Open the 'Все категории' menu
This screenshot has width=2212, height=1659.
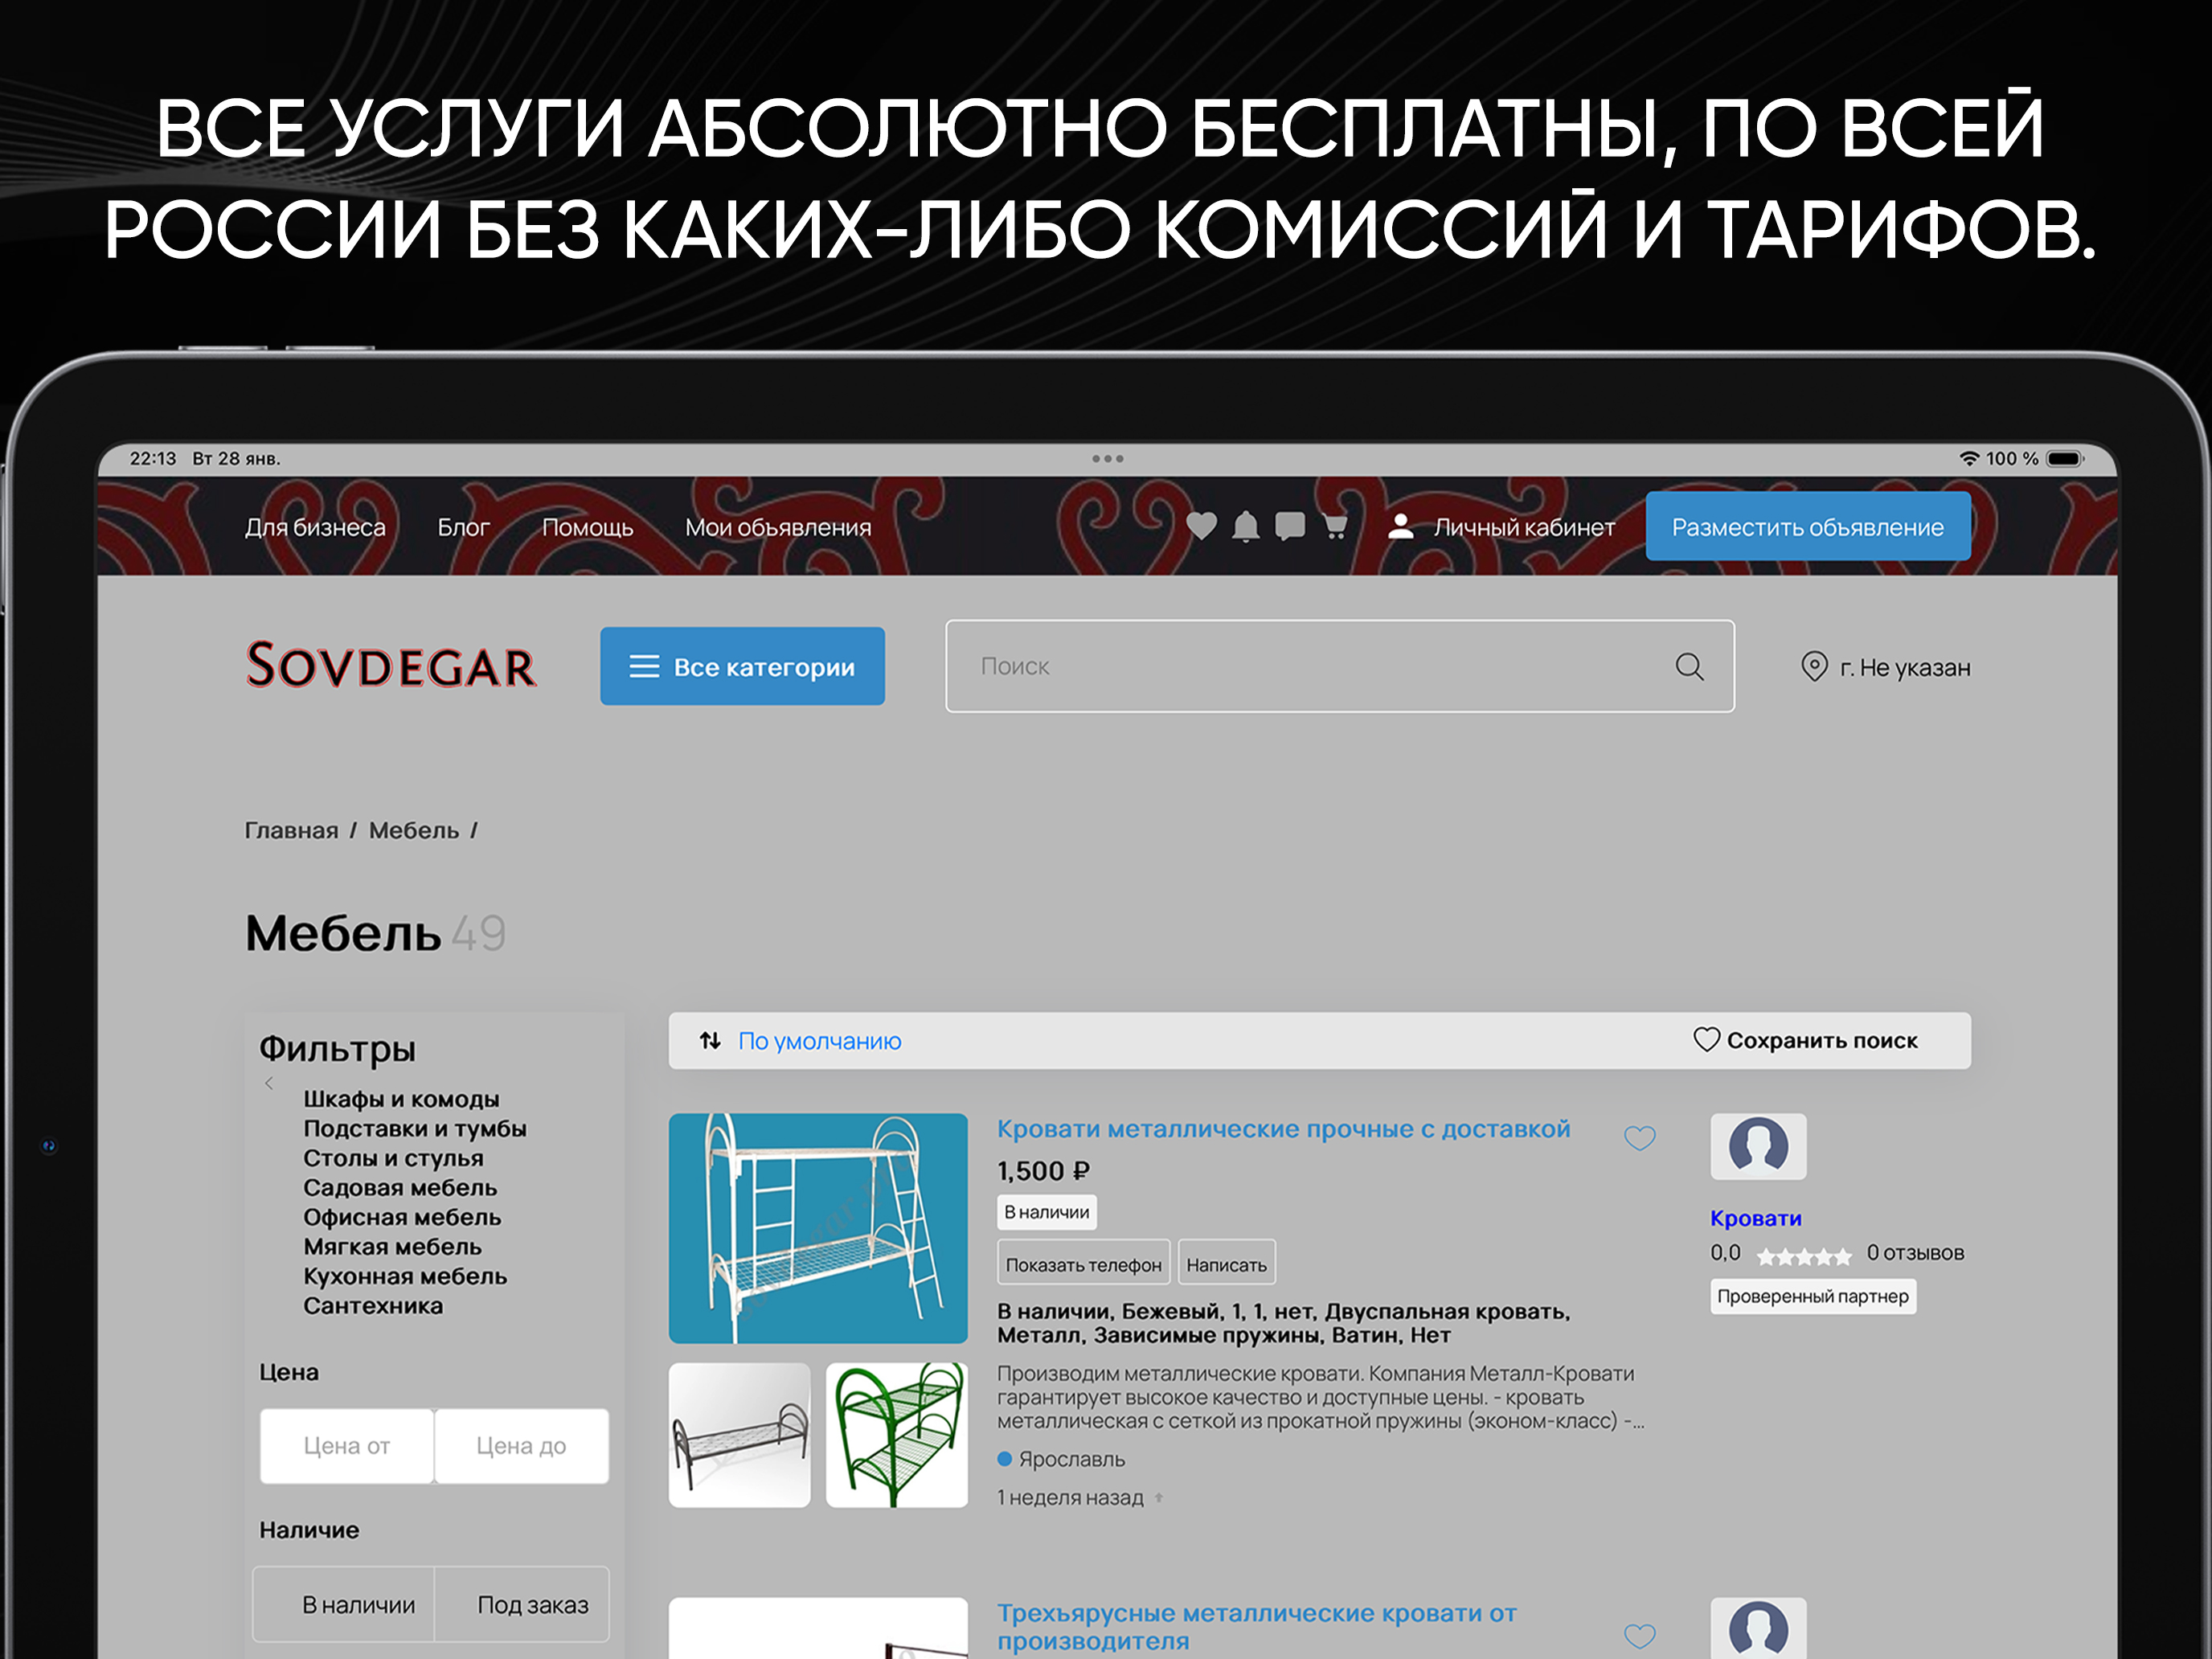coord(742,666)
